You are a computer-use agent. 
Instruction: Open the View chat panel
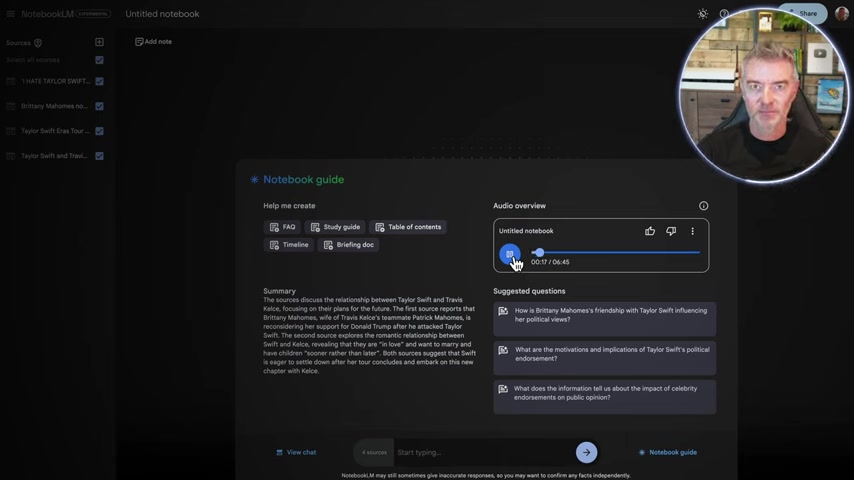click(x=296, y=452)
